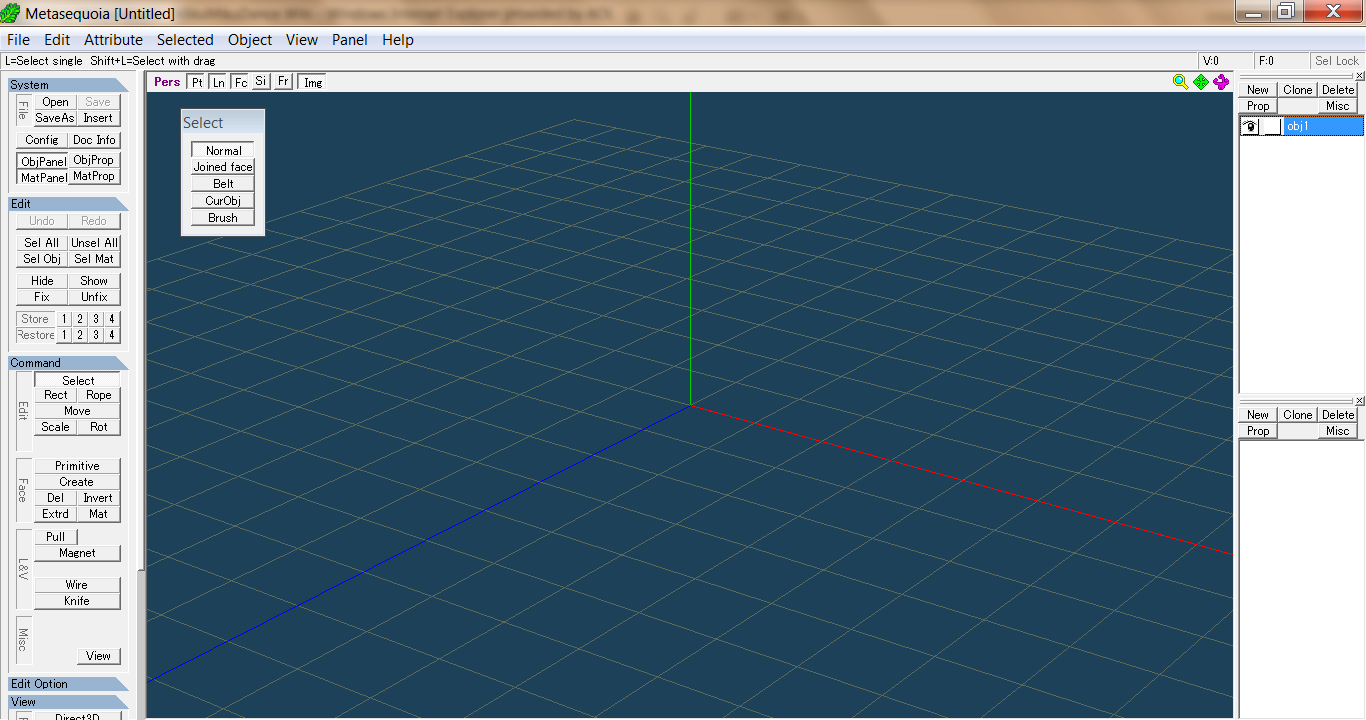Activate the Primitive command

pos(77,466)
